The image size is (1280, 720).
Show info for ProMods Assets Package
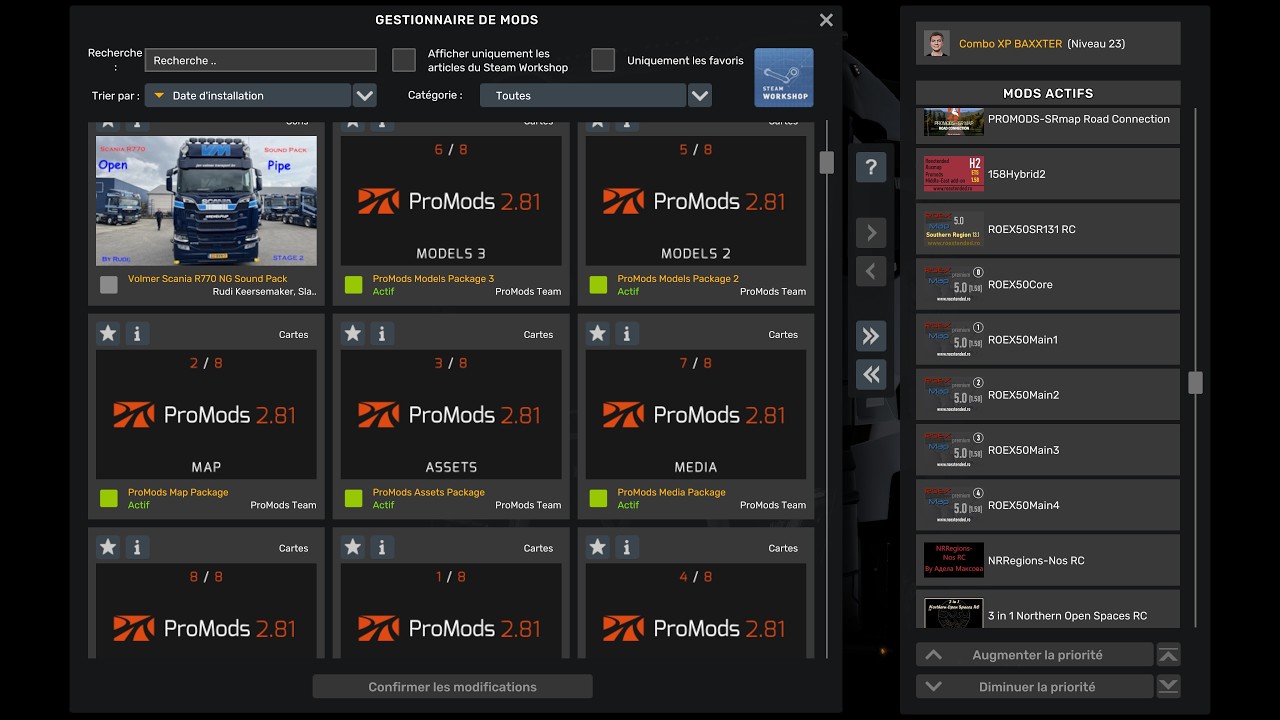click(x=382, y=333)
